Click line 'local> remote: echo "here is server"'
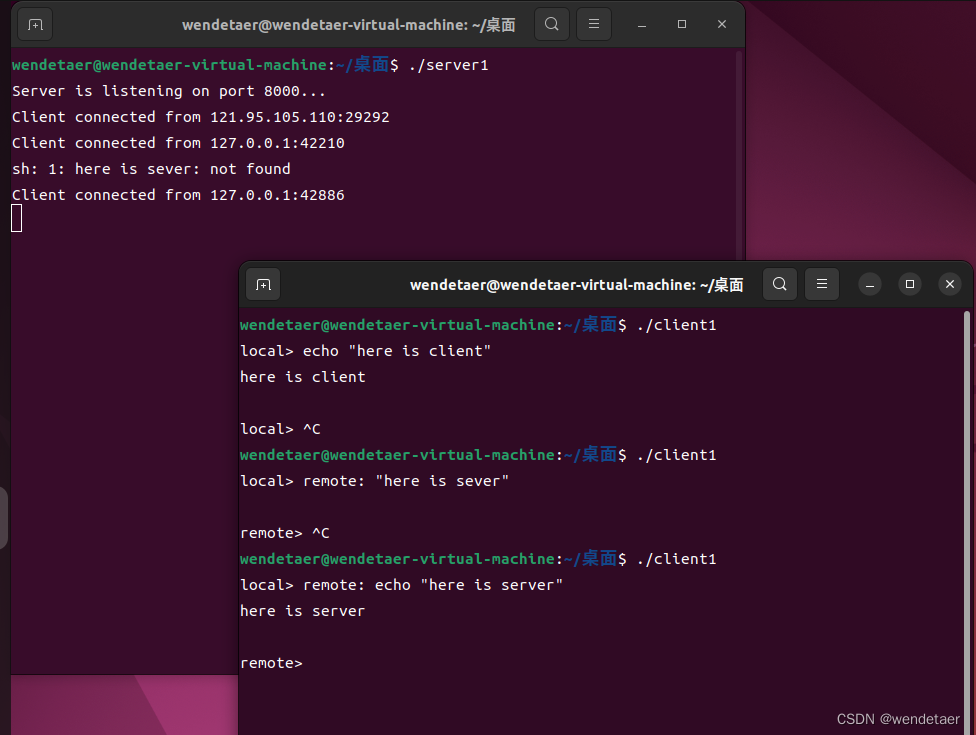 click(x=401, y=585)
